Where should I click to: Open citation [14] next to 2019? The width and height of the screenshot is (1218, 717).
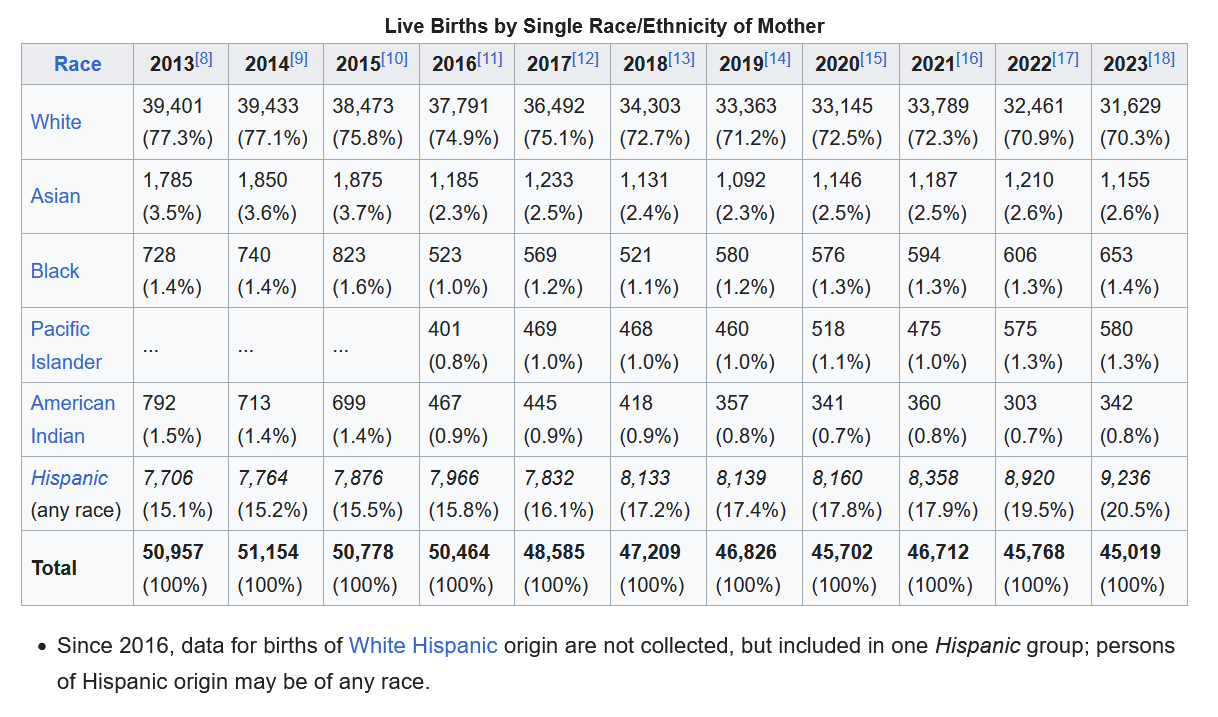(x=777, y=59)
